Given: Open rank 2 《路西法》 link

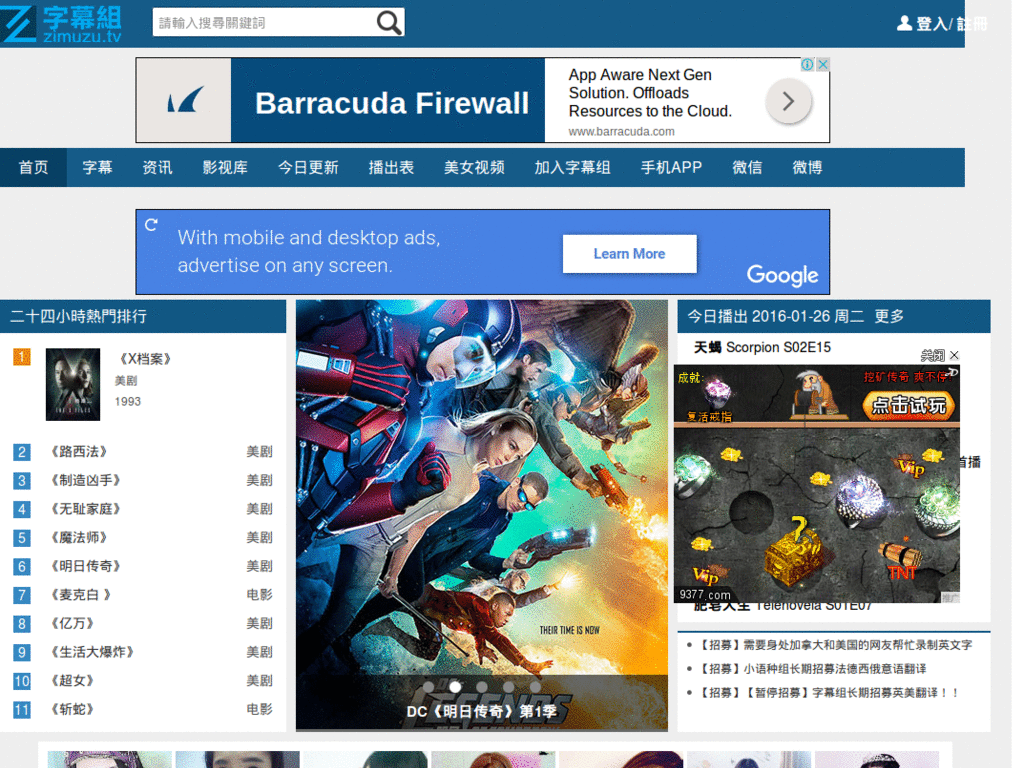Looking at the screenshot, I should [x=79, y=452].
